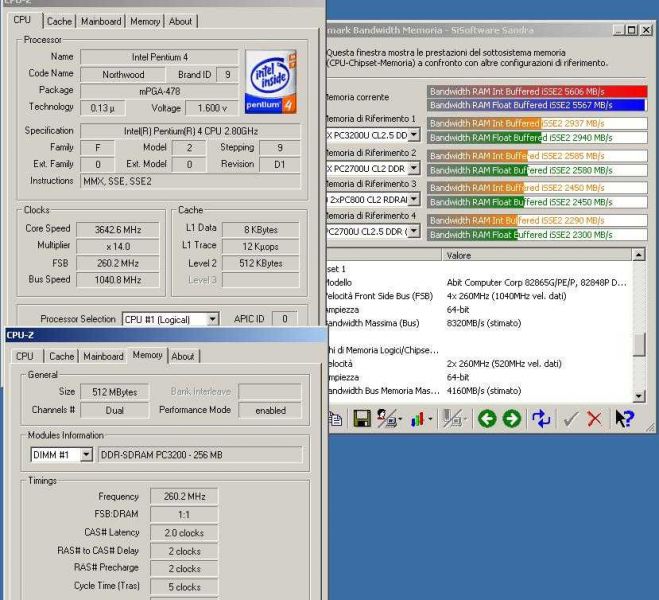Open About tab in lower CPU-Z window
The width and height of the screenshot is (659, 600).
[183, 356]
